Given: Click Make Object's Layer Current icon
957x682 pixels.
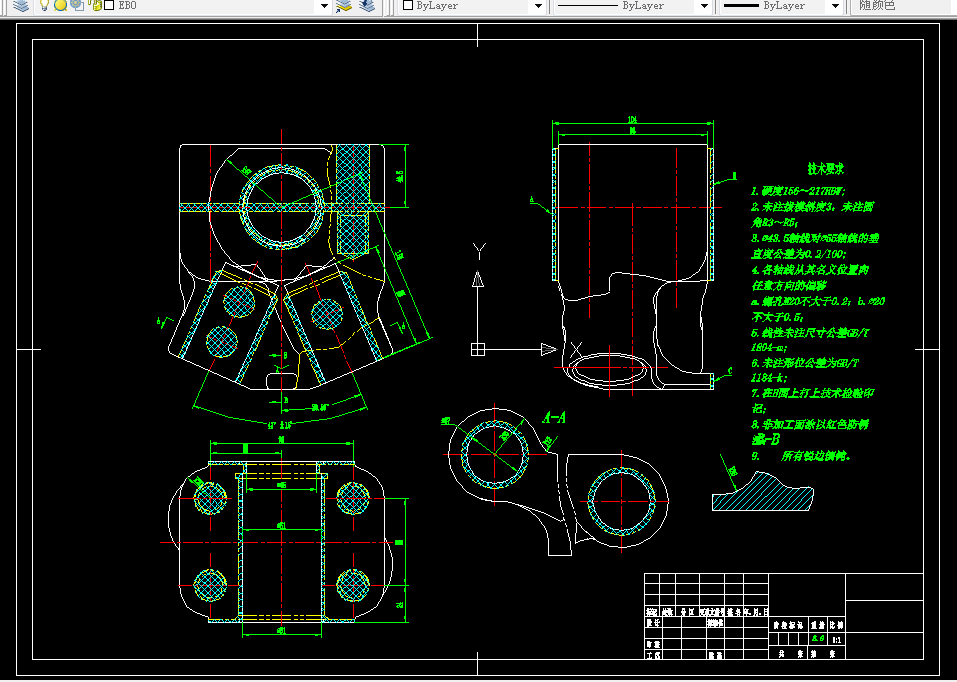Looking at the screenshot, I should (344, 5).
